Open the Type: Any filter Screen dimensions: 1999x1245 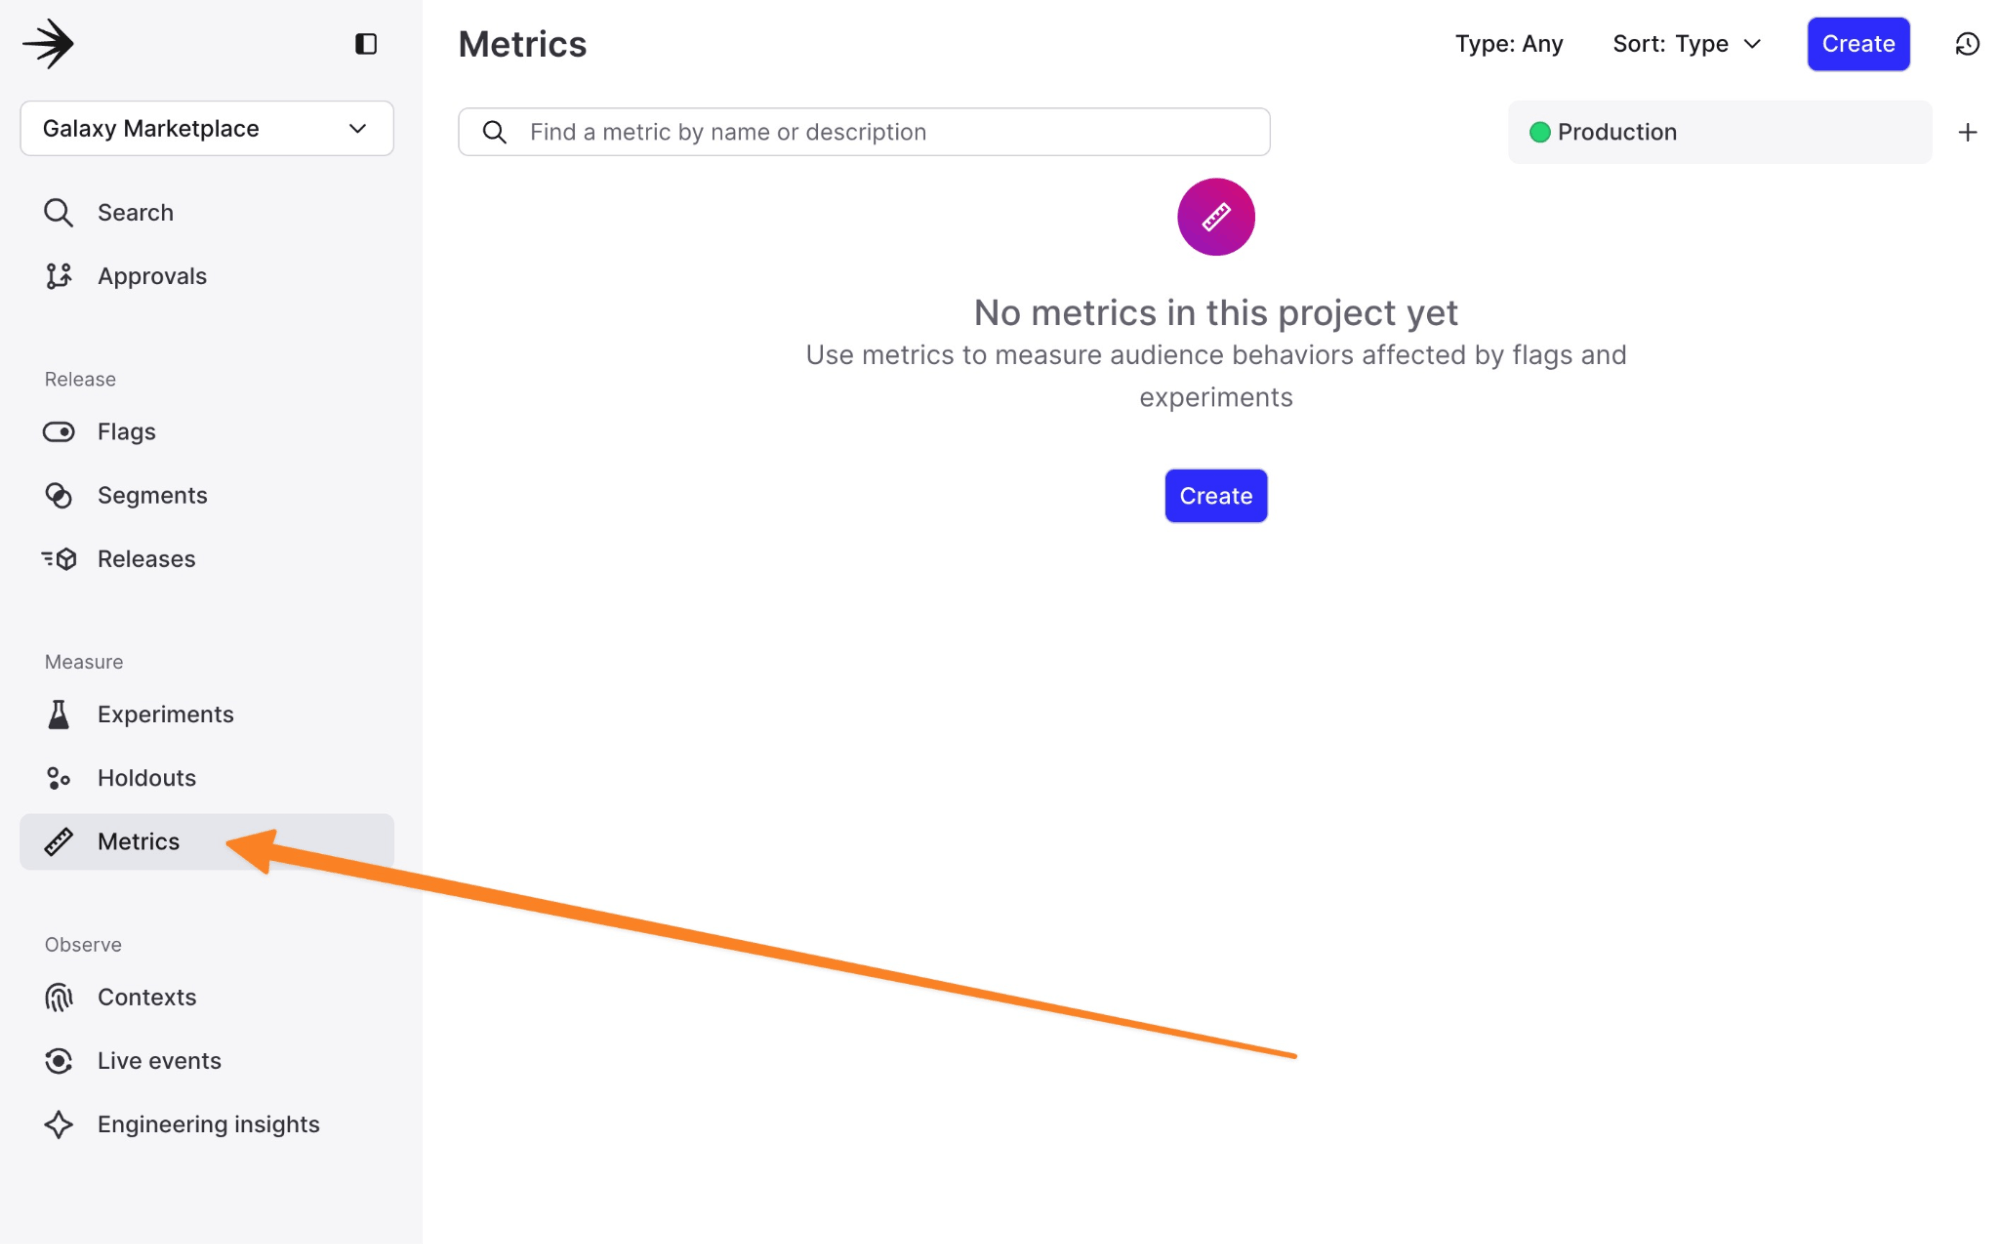point(1508,44)
